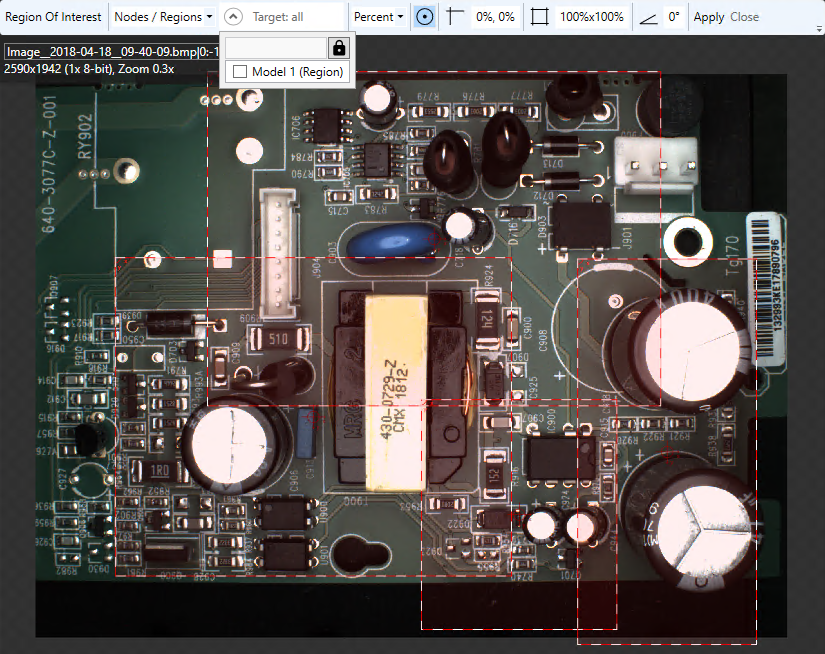
Task: Click the region size rectangle icon
Action: (x=540, y=17)
